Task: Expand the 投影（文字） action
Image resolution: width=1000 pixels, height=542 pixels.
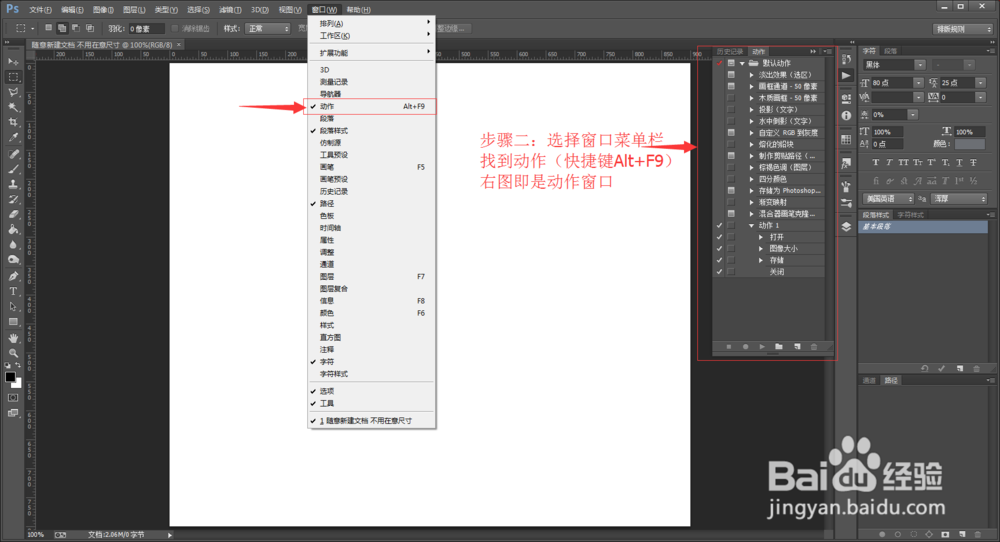Action: click(x=752, y=110)
